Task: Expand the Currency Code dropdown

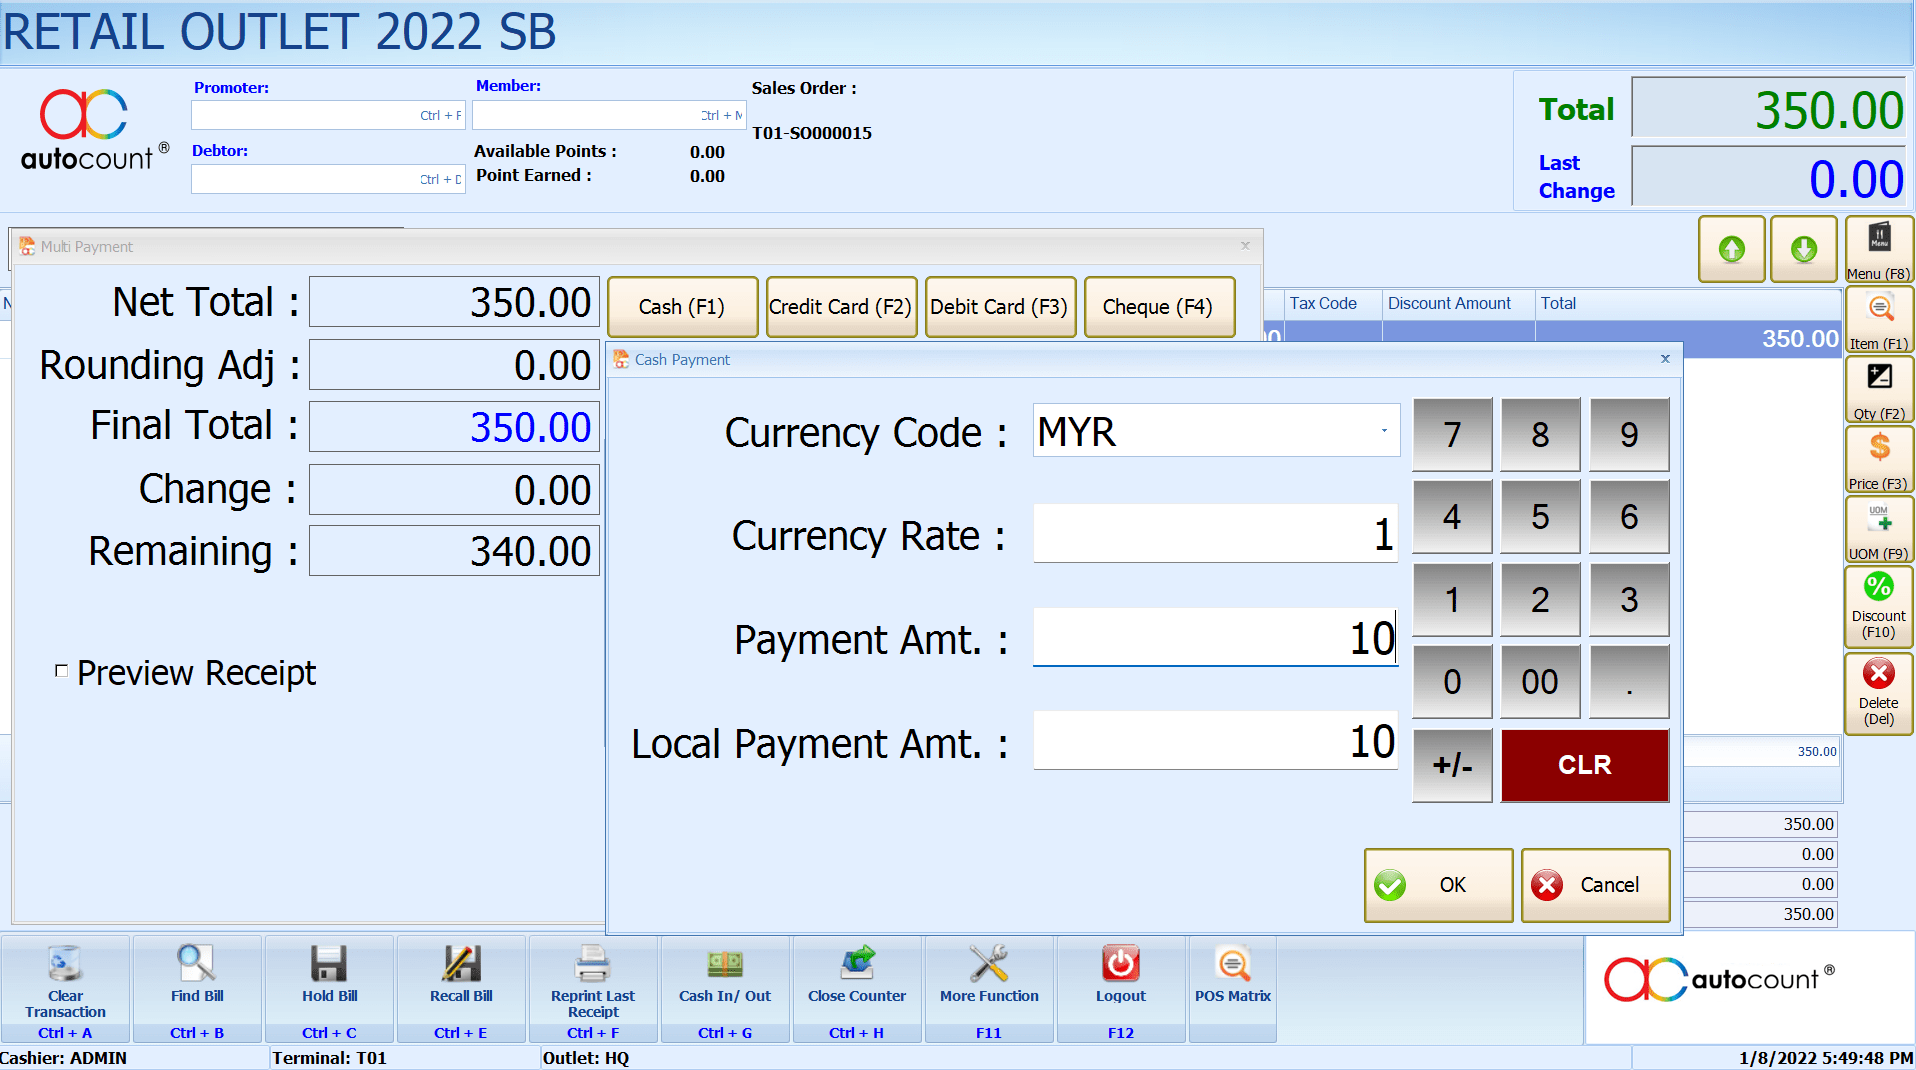Action: [x=1384, y=431]
